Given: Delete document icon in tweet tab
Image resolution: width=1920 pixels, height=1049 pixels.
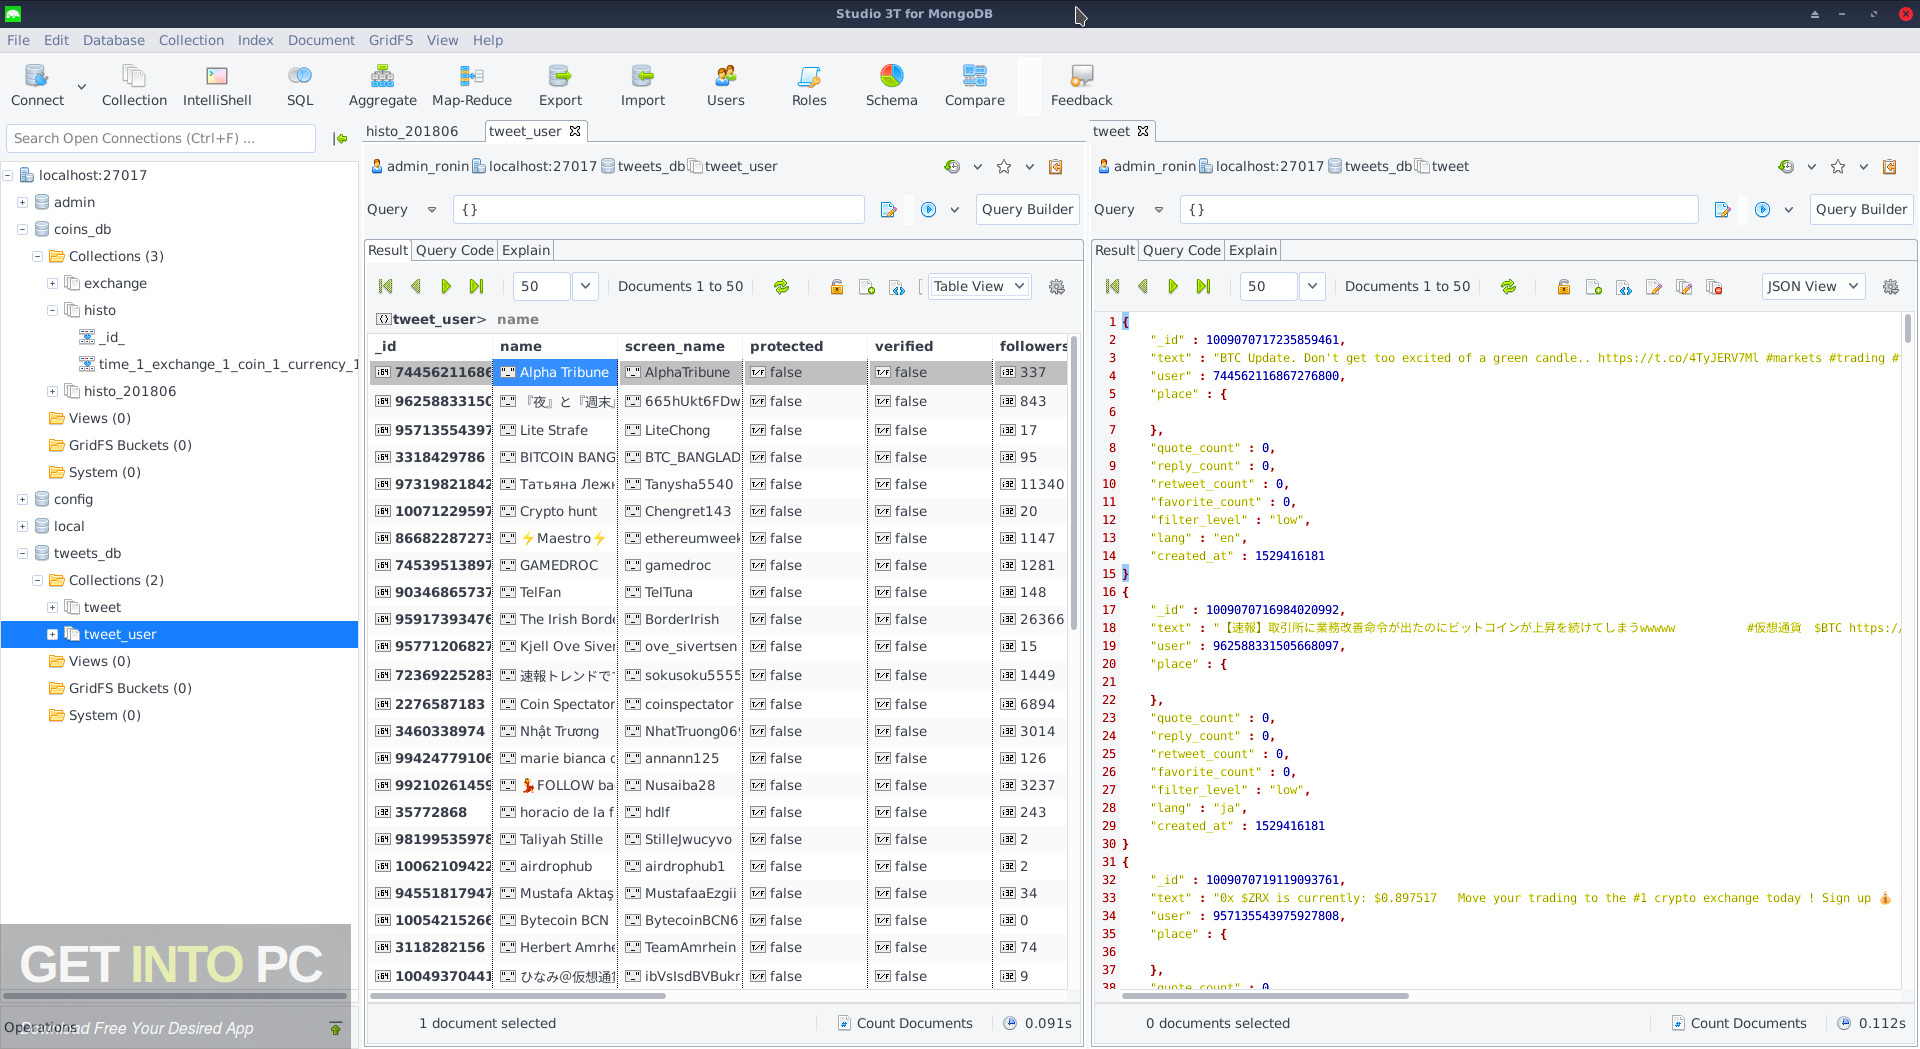Looking at the screenshot, I should 1714,287.
